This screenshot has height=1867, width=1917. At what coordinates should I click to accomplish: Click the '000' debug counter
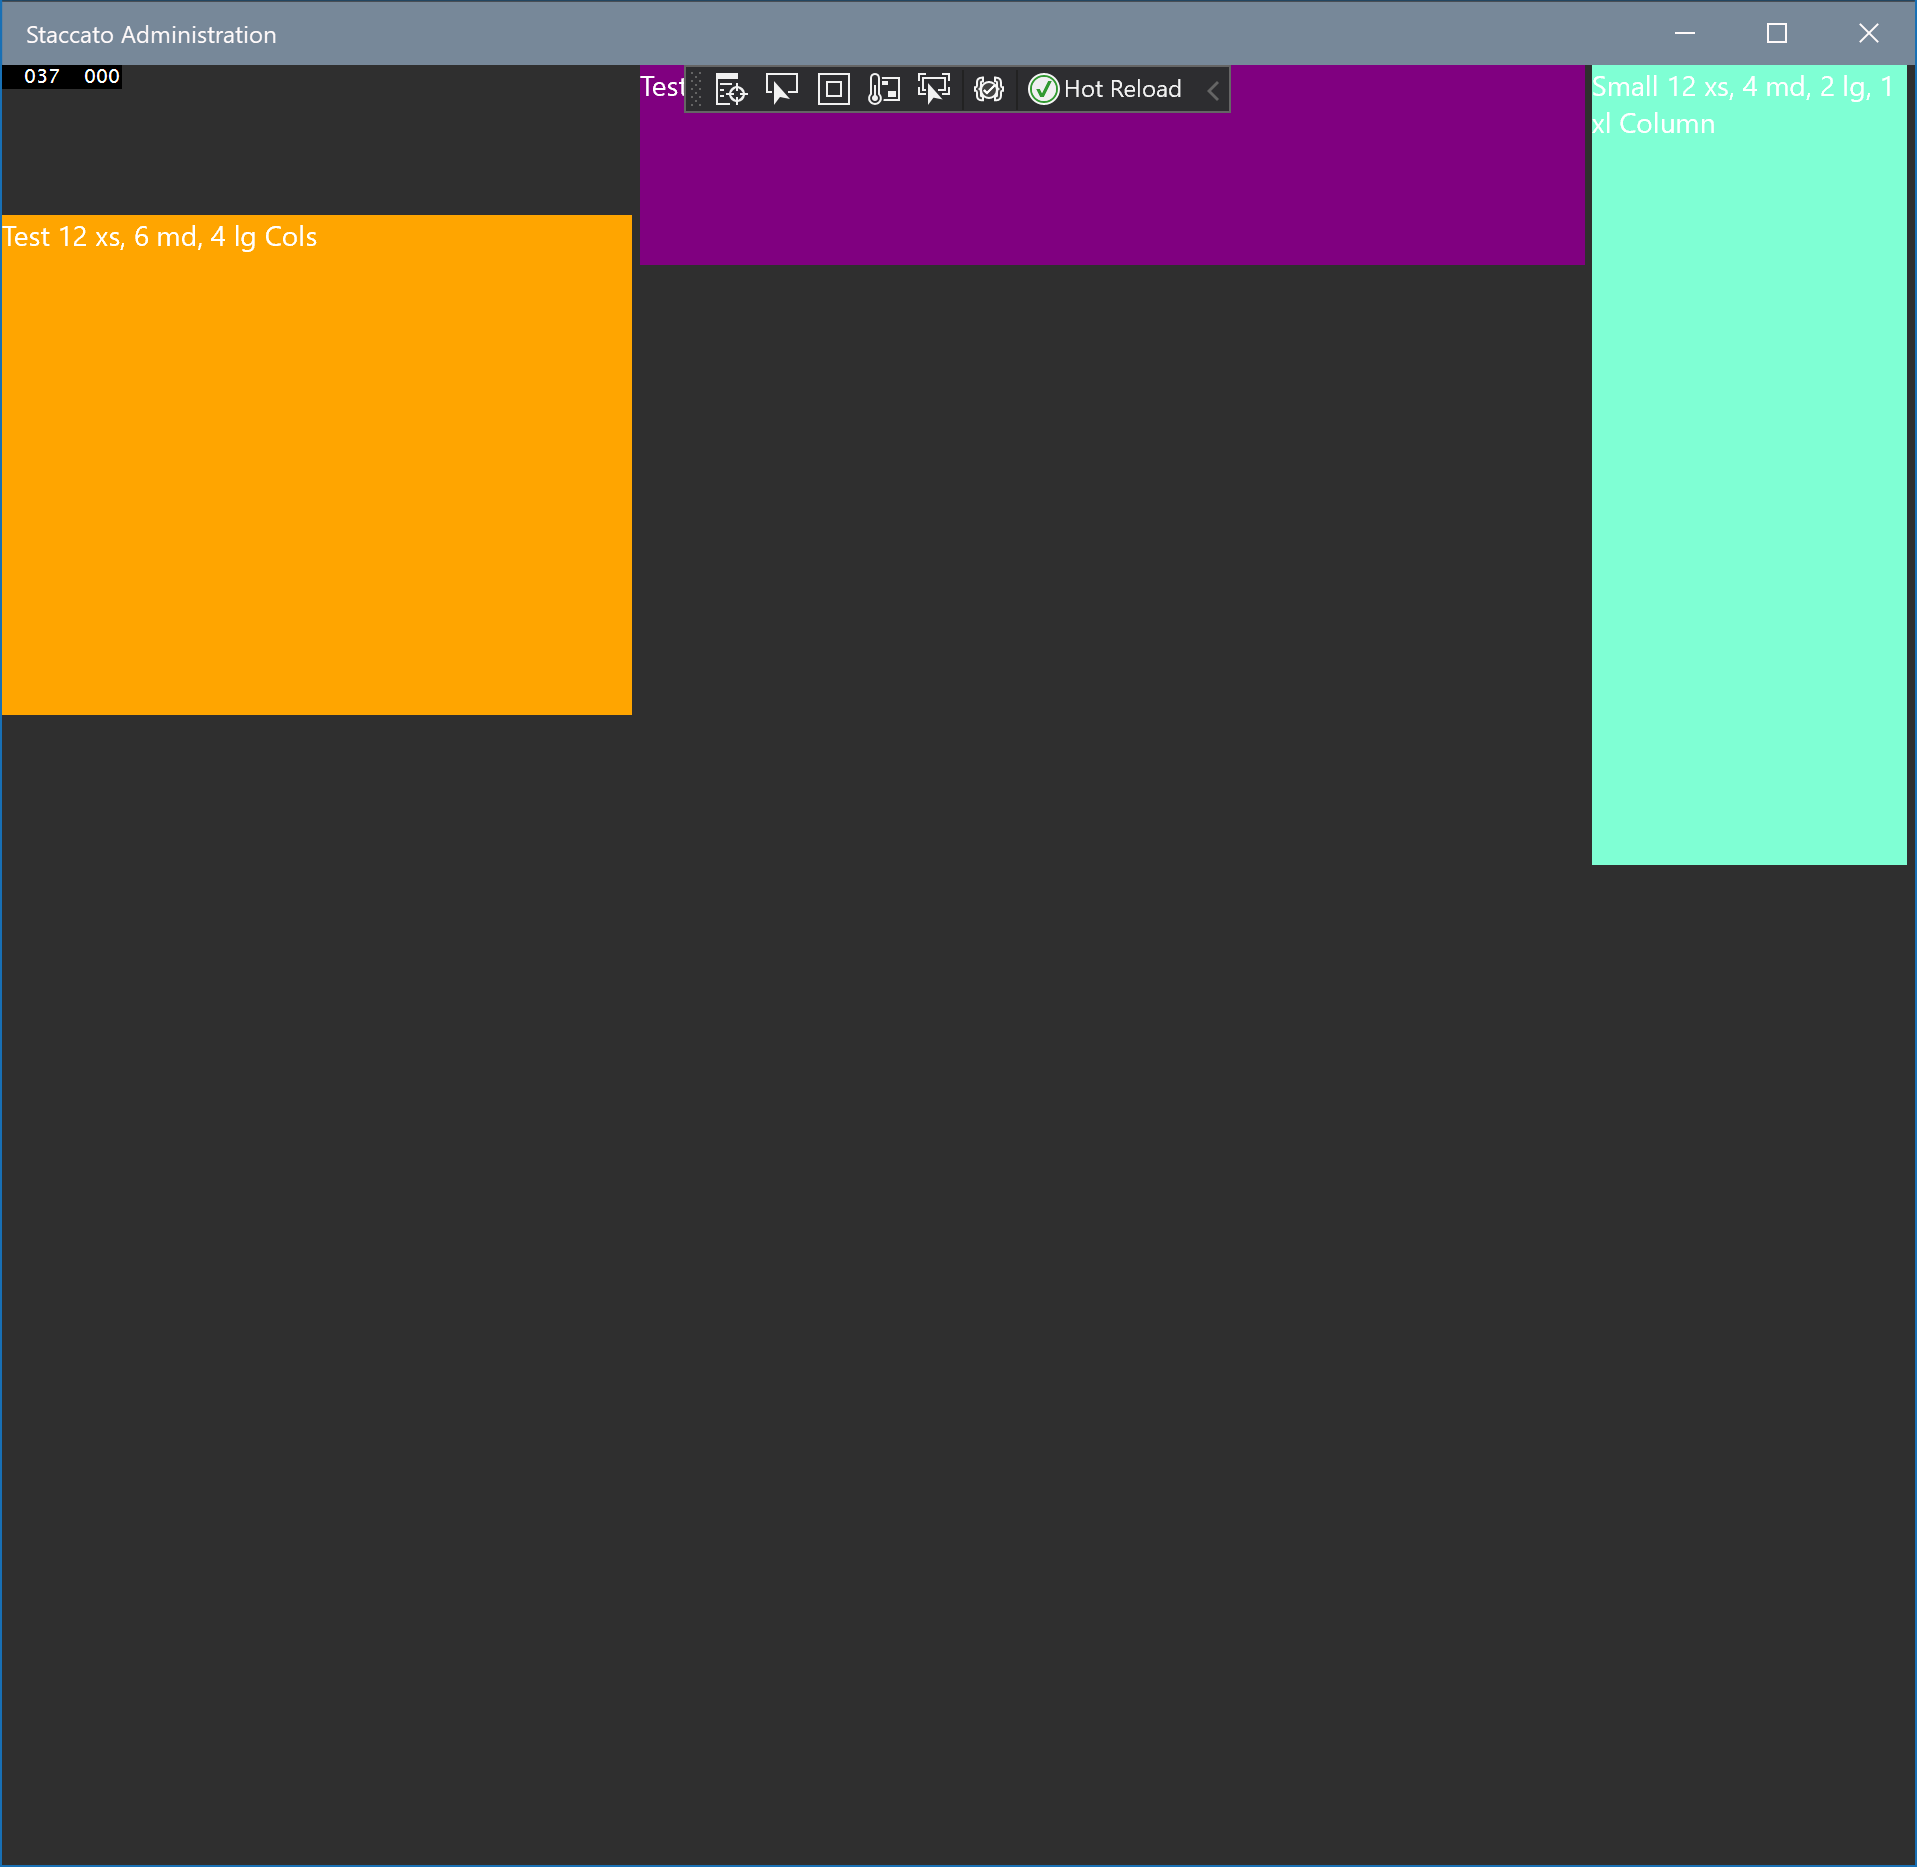point(100,75)
